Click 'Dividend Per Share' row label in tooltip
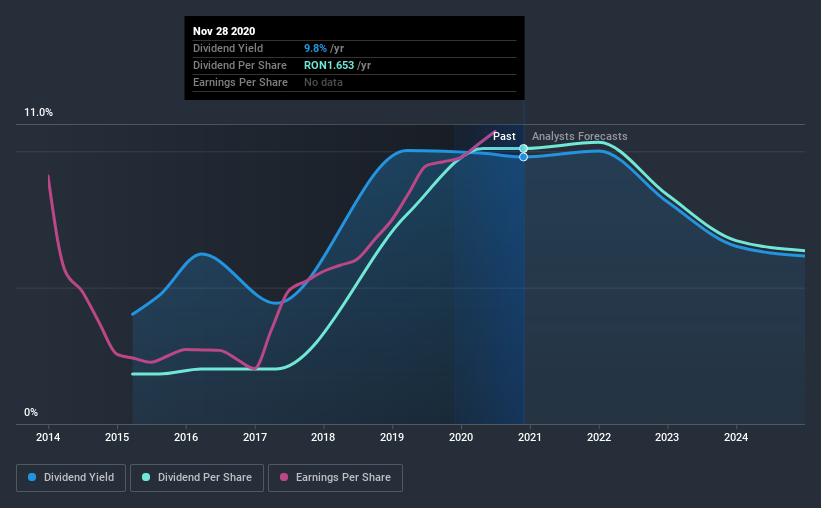Screen dimensions: 821x508 point(240,65)
